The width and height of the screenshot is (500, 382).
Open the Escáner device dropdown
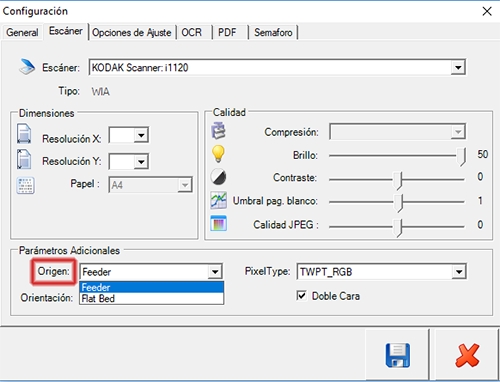tap(458, 68)
